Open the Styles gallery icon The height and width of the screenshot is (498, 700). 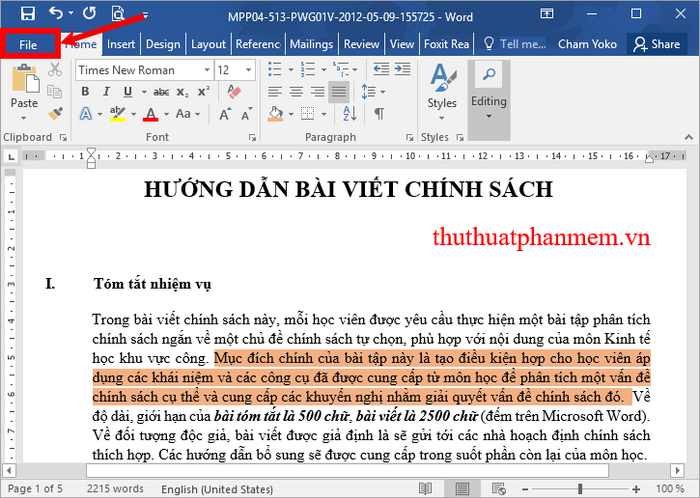442,80
